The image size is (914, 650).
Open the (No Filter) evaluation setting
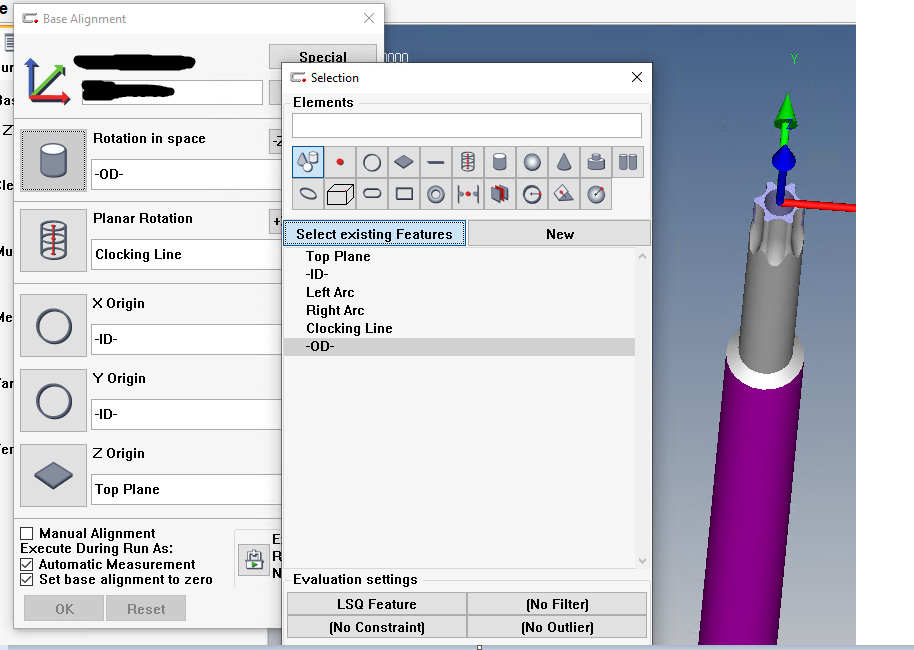click(x=557, y=604)
